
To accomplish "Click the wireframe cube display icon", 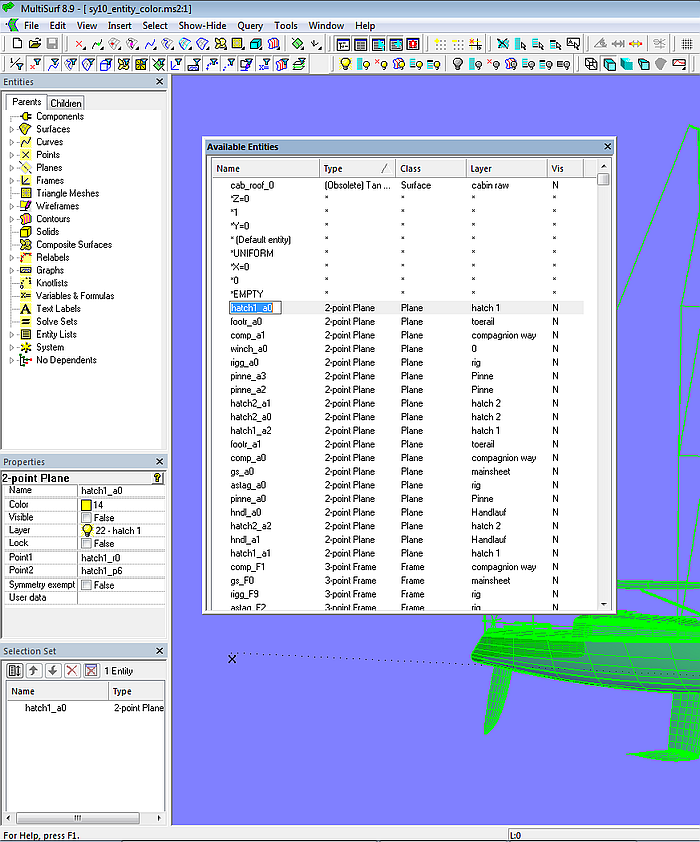I will pos(591,64).
